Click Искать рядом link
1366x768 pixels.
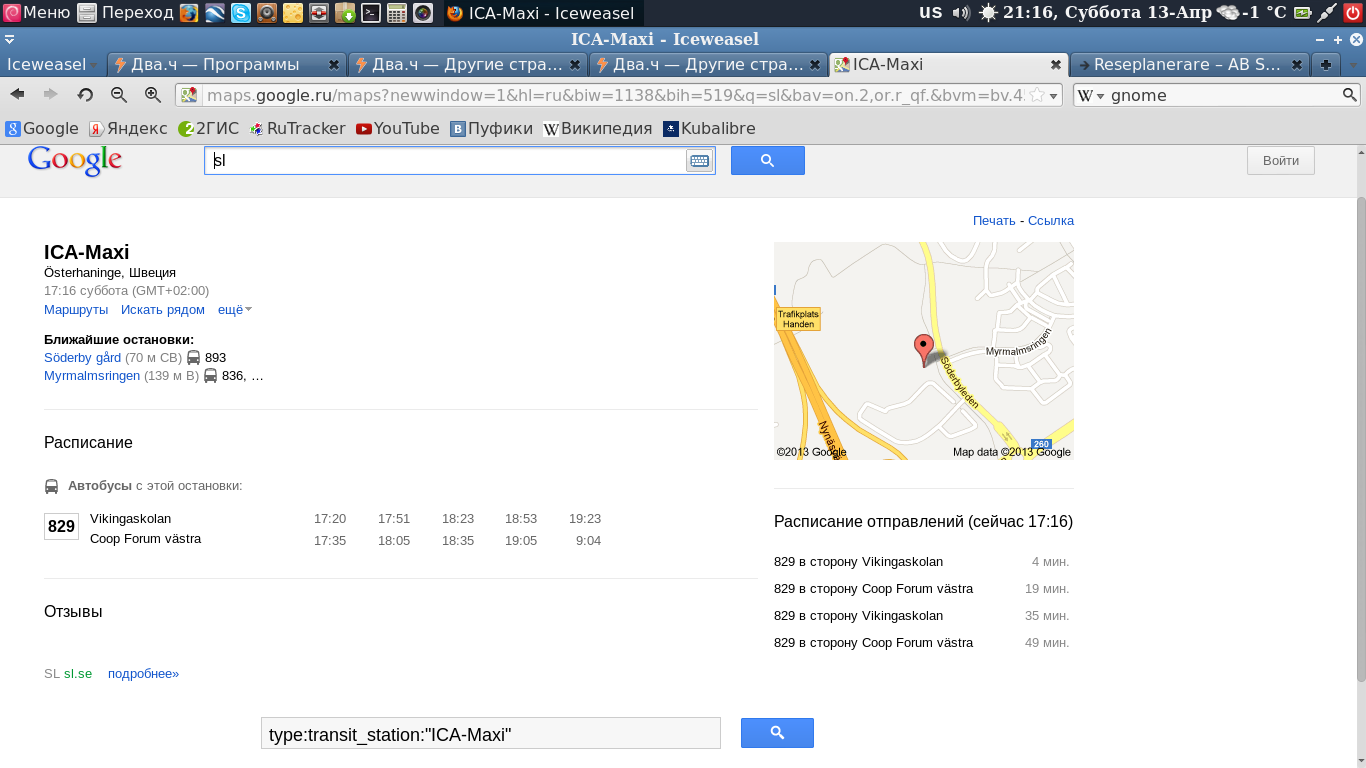[x=163, y=310]
